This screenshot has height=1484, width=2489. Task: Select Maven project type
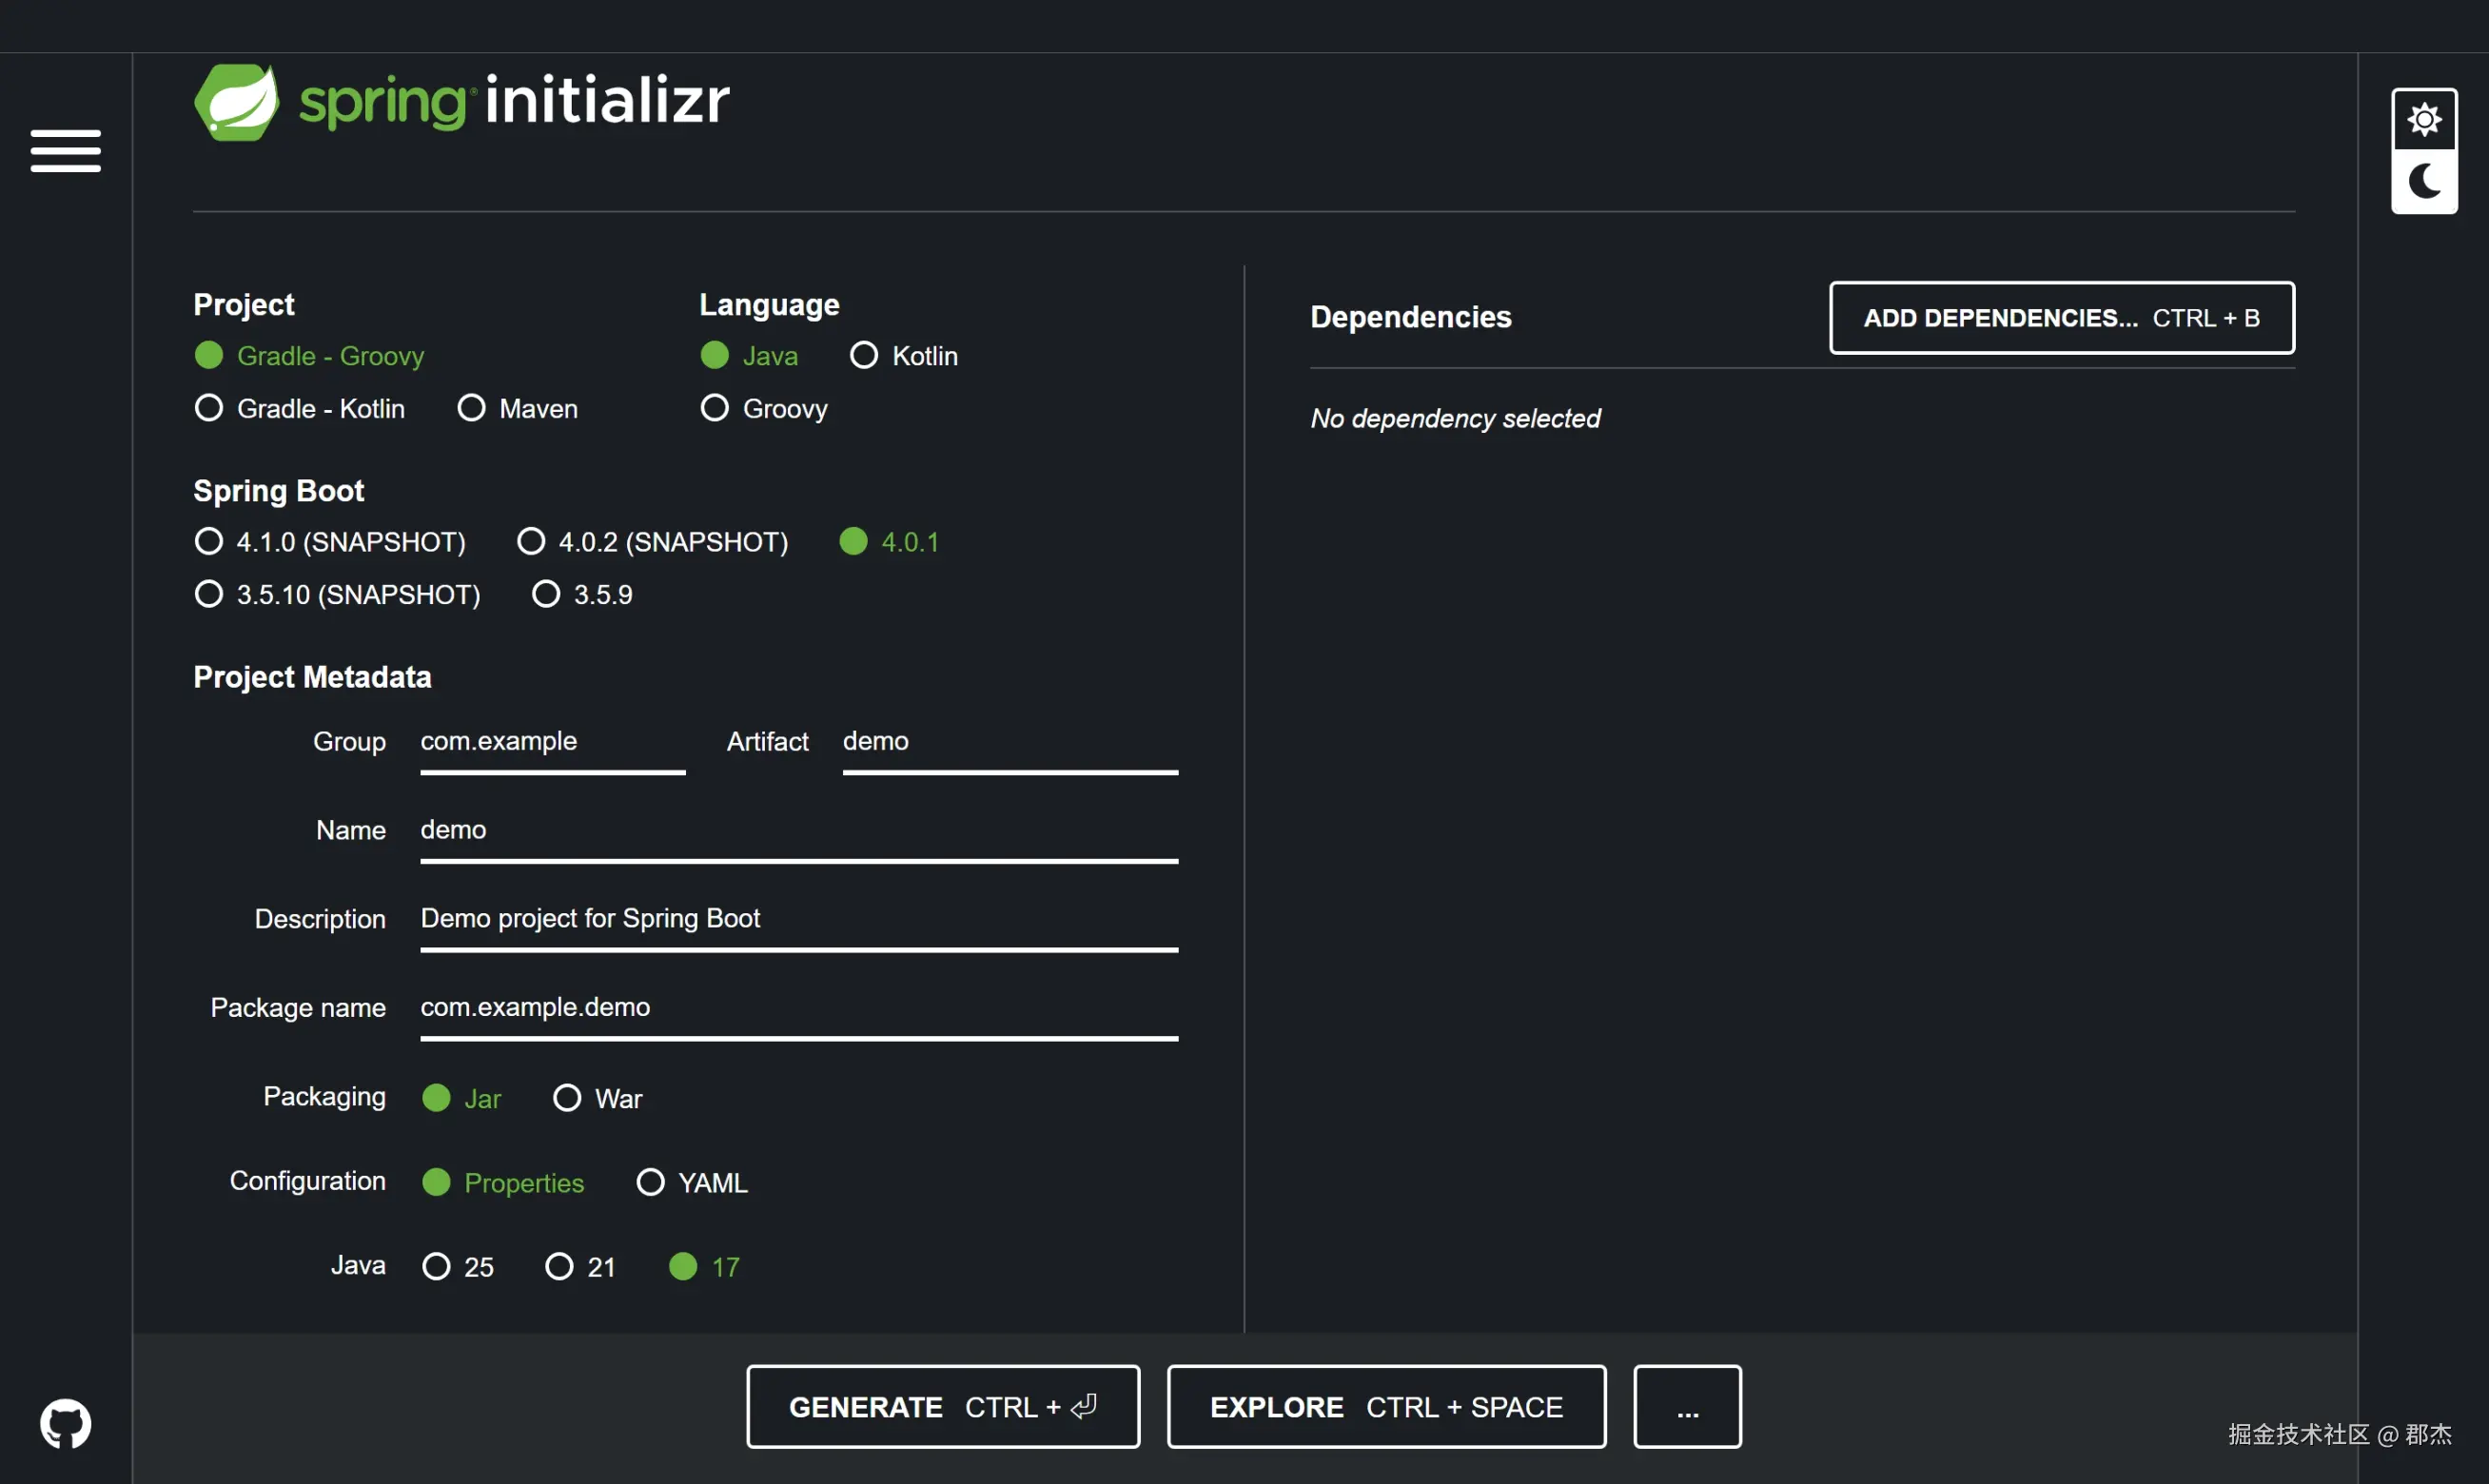(x=471, y=408)
